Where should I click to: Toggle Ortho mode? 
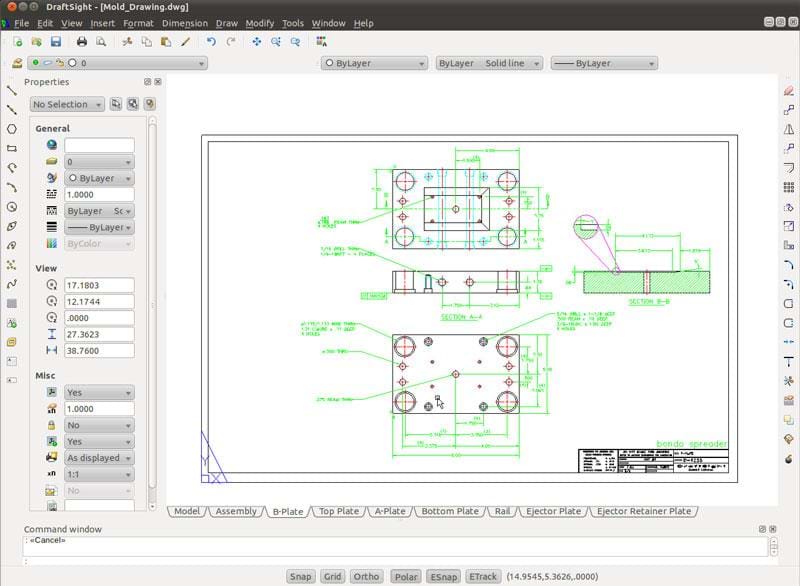pos(366,576)
